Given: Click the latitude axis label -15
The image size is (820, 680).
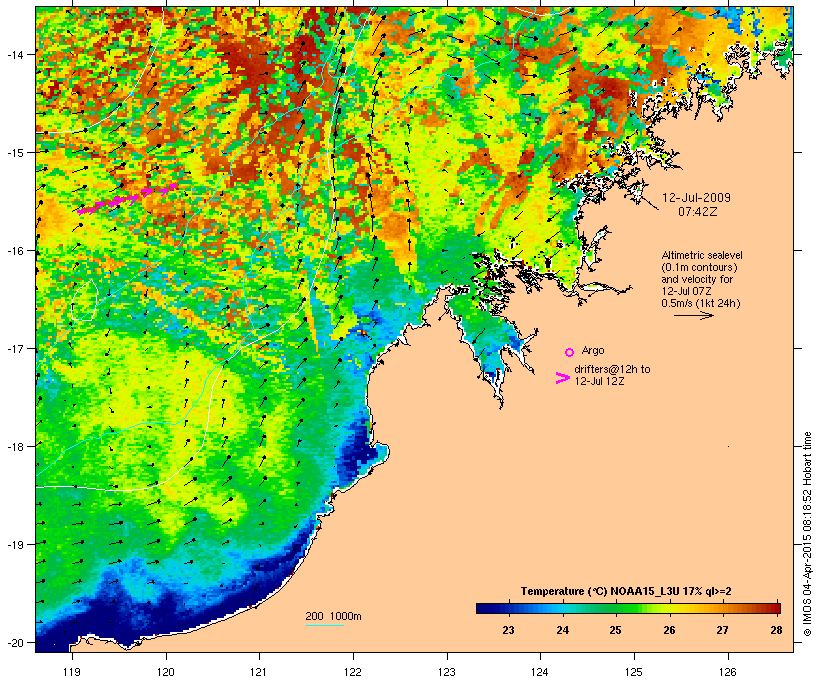Looking at the screenshot, I should pos(14,153).
